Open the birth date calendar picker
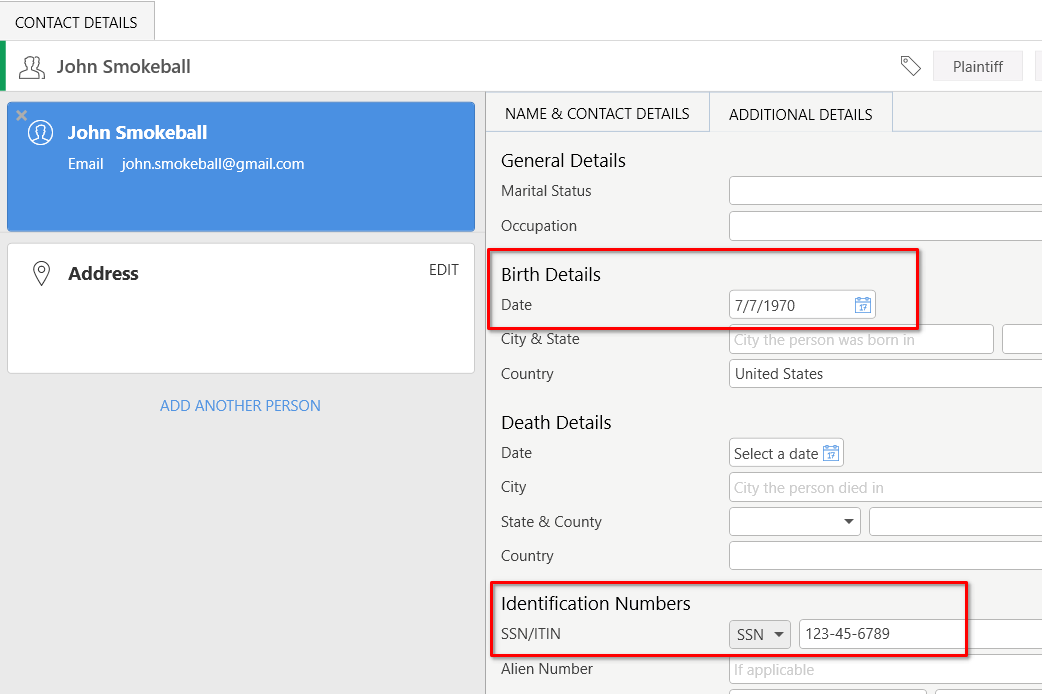 pyautogui.click(x=863, y=305)
